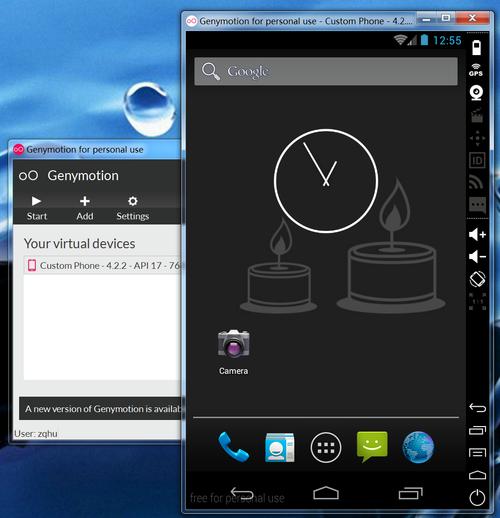Click the Genymotion logo in the manager header
Viewport: 500px width, 518px height.
click(28, 175)
